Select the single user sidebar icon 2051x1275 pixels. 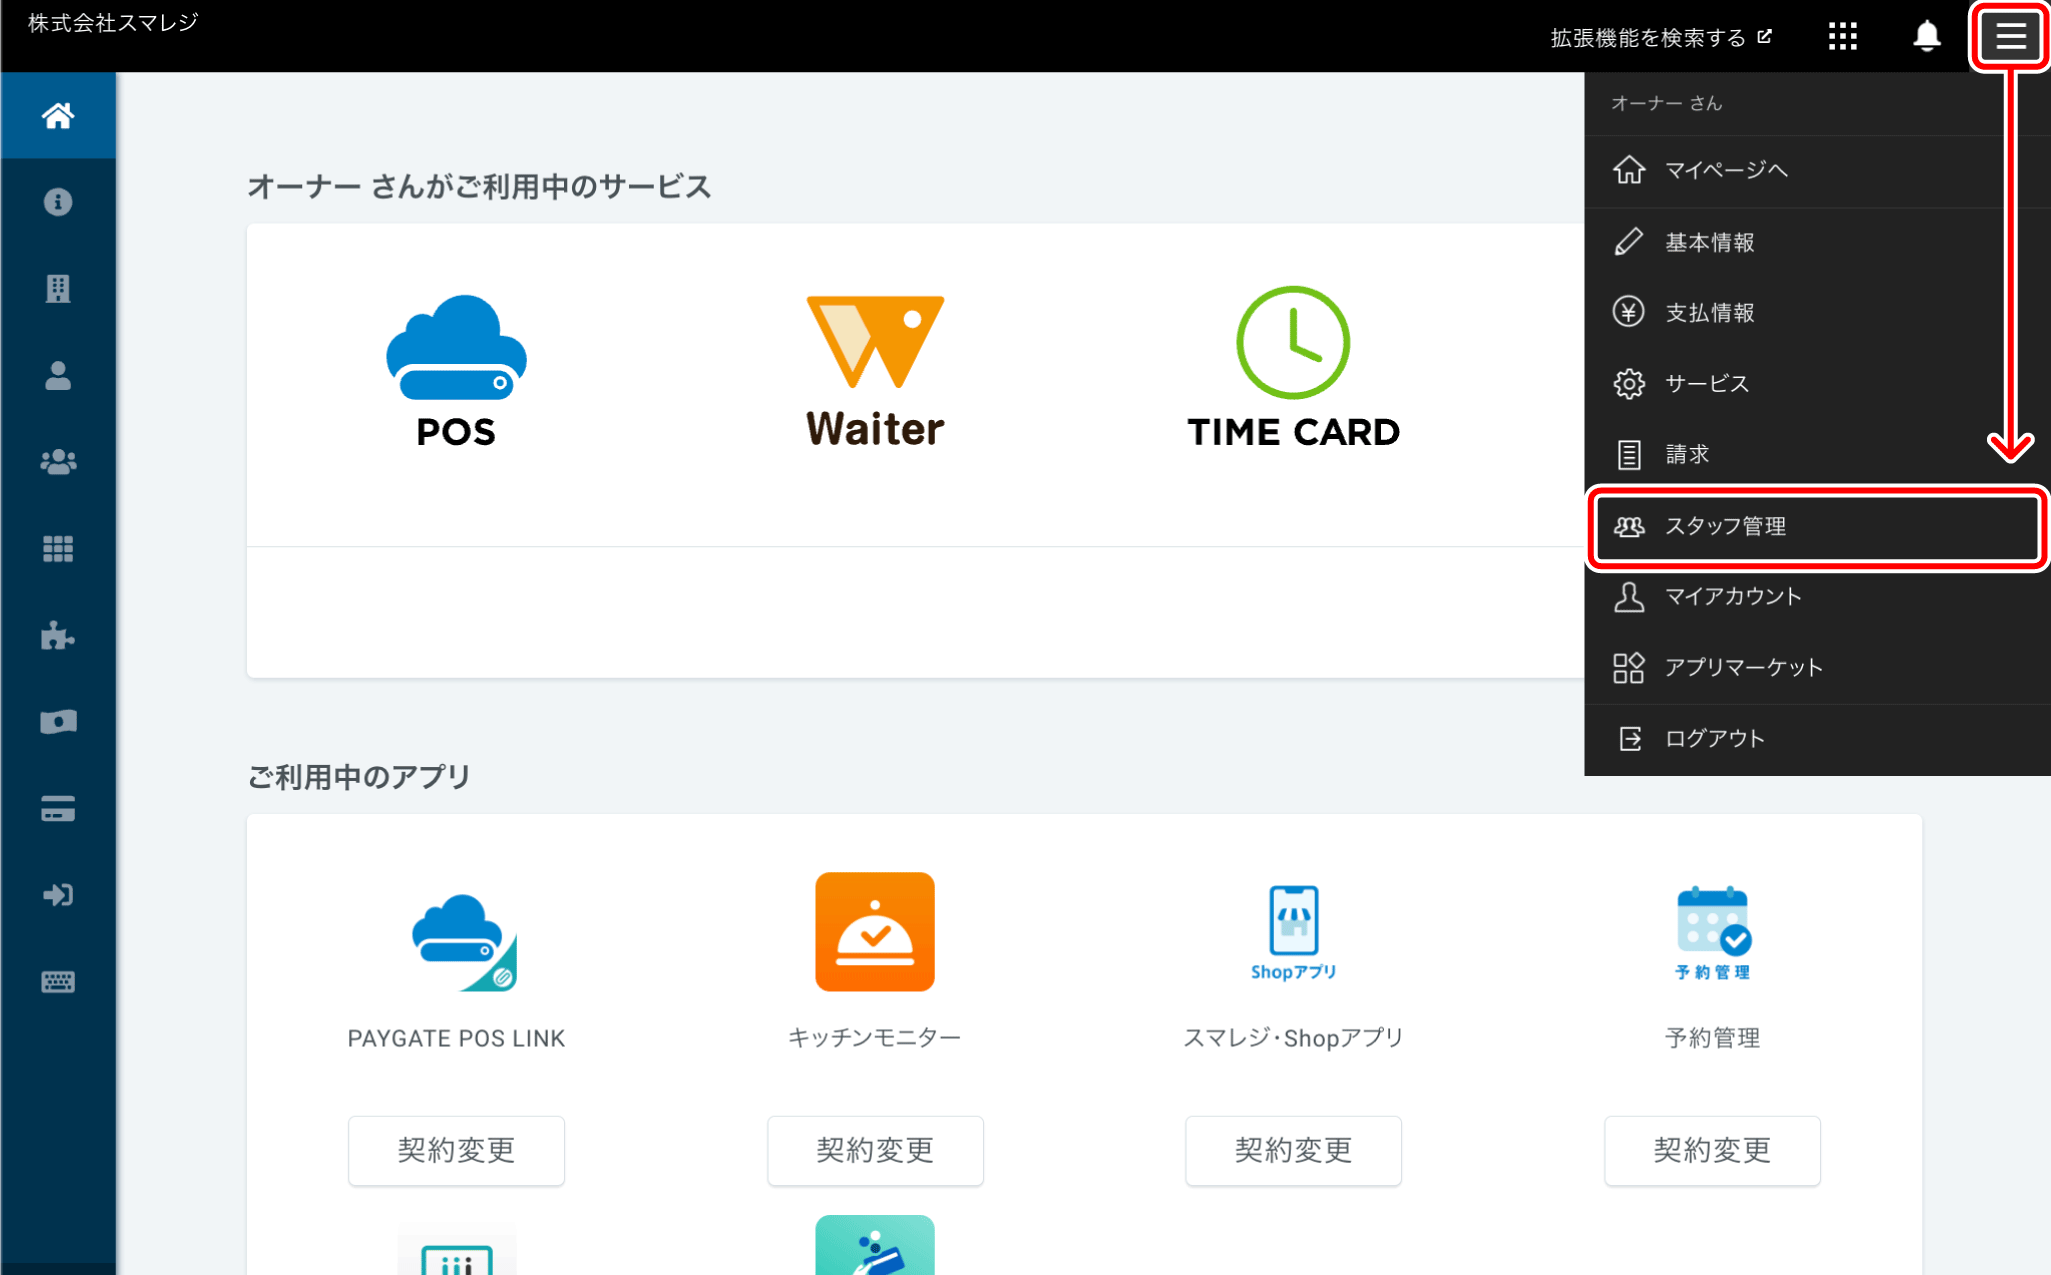58,376
